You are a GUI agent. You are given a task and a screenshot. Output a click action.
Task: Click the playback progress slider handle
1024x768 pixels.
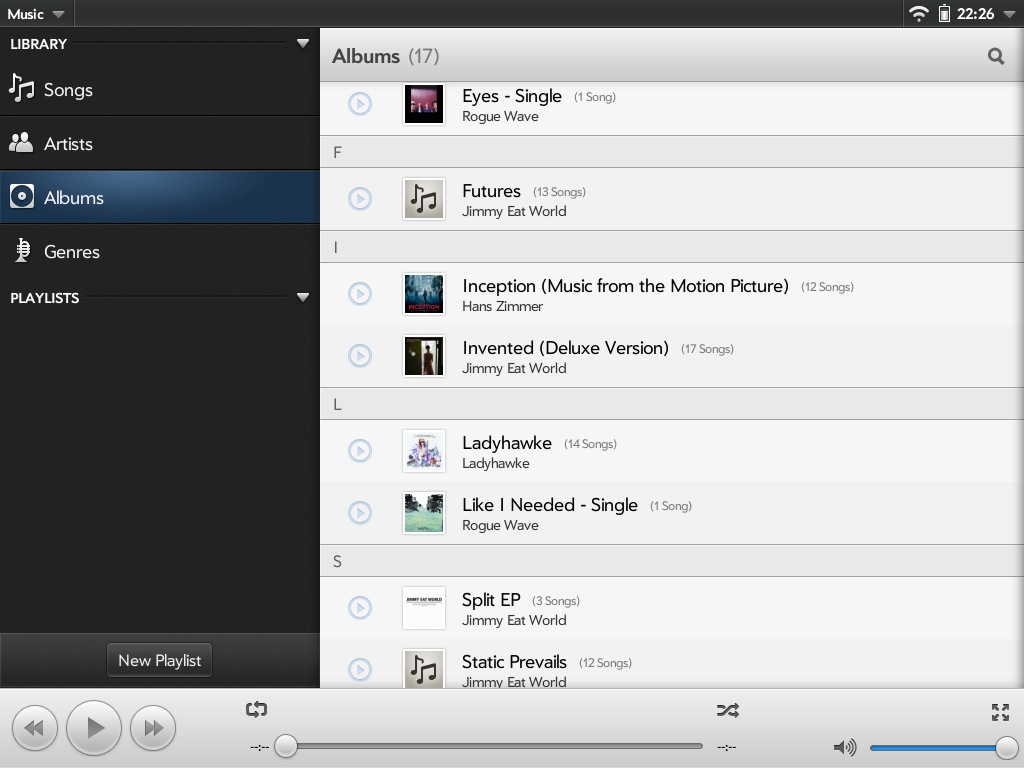tap(285, 746)
